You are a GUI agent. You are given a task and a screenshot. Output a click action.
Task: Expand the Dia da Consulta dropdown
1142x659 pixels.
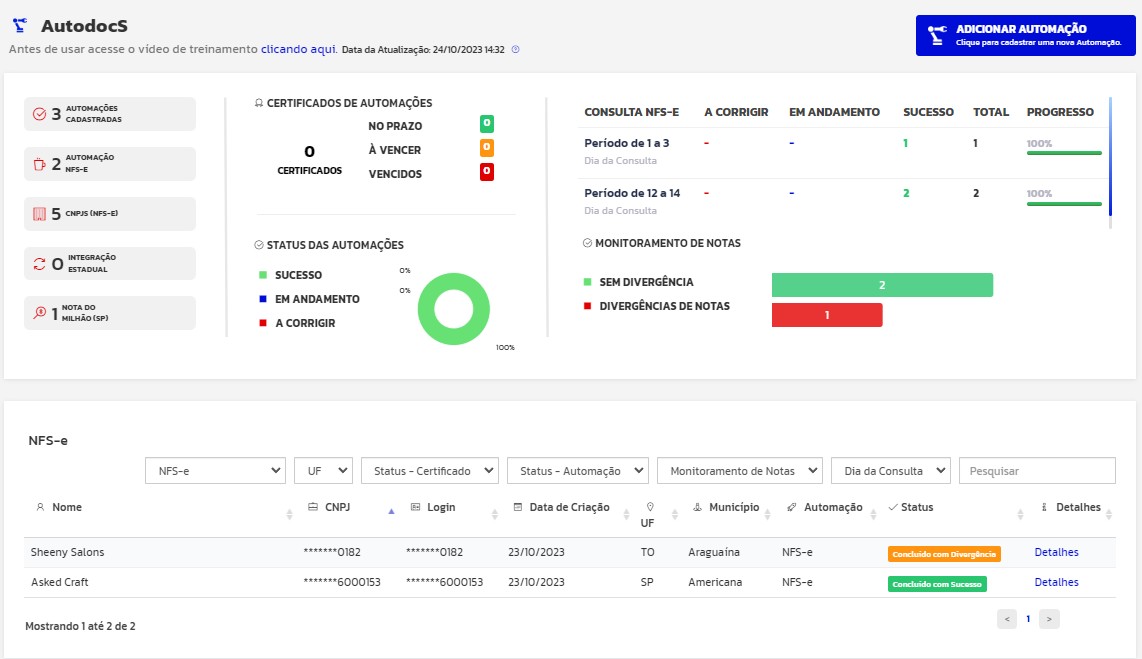point(891,470)
